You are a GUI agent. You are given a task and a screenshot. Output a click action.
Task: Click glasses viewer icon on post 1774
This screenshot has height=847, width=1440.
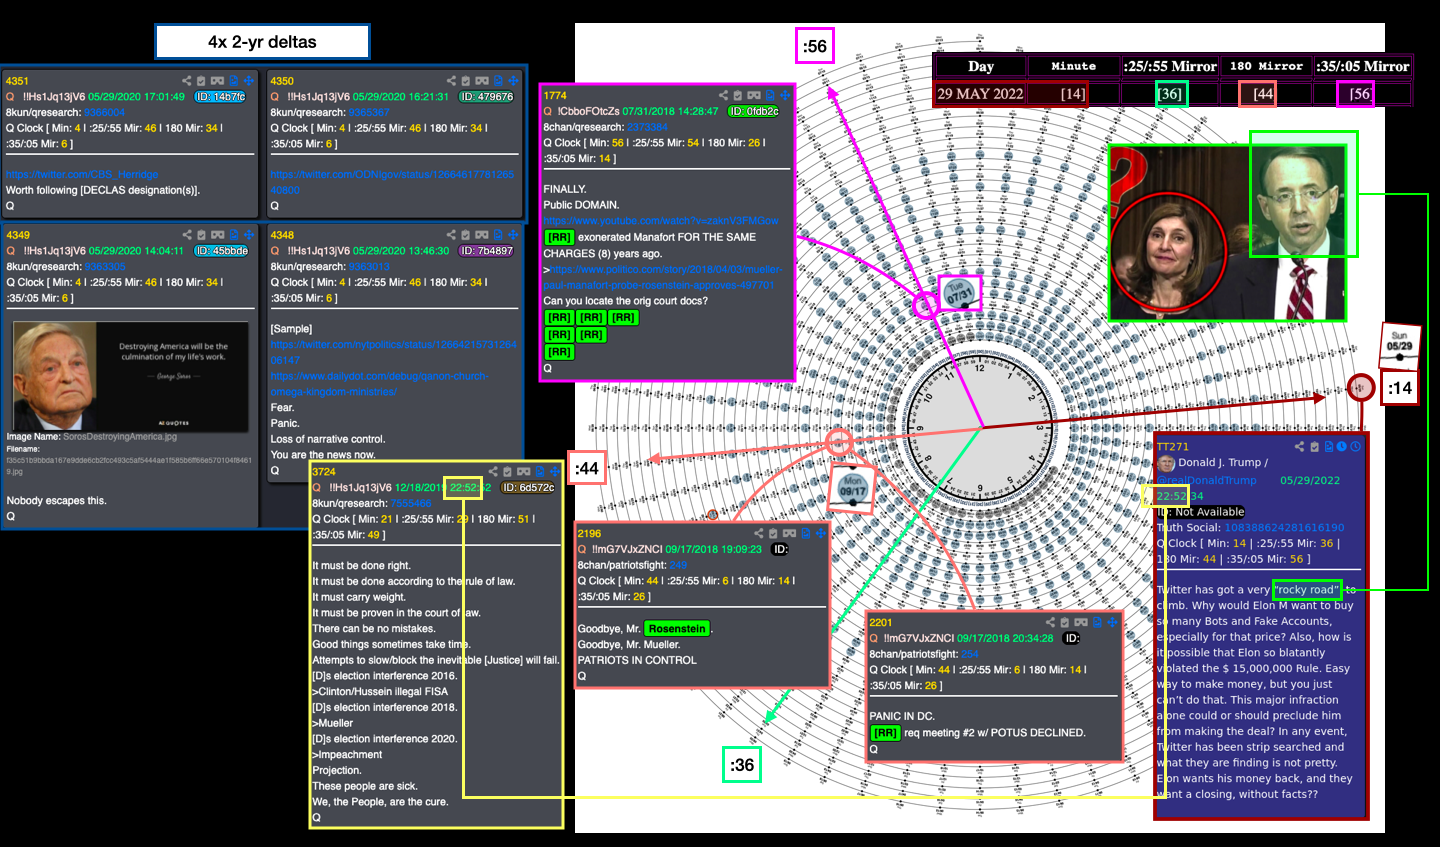[754, 95]
